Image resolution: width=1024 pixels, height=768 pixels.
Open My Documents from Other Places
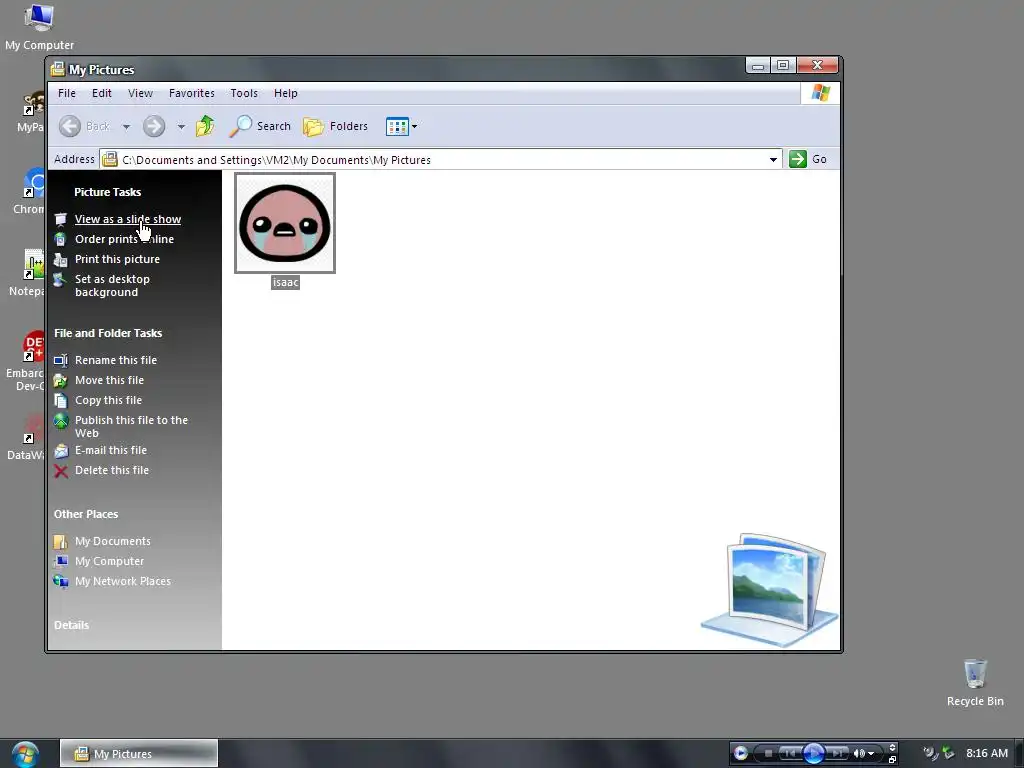(x=112, y=541)
